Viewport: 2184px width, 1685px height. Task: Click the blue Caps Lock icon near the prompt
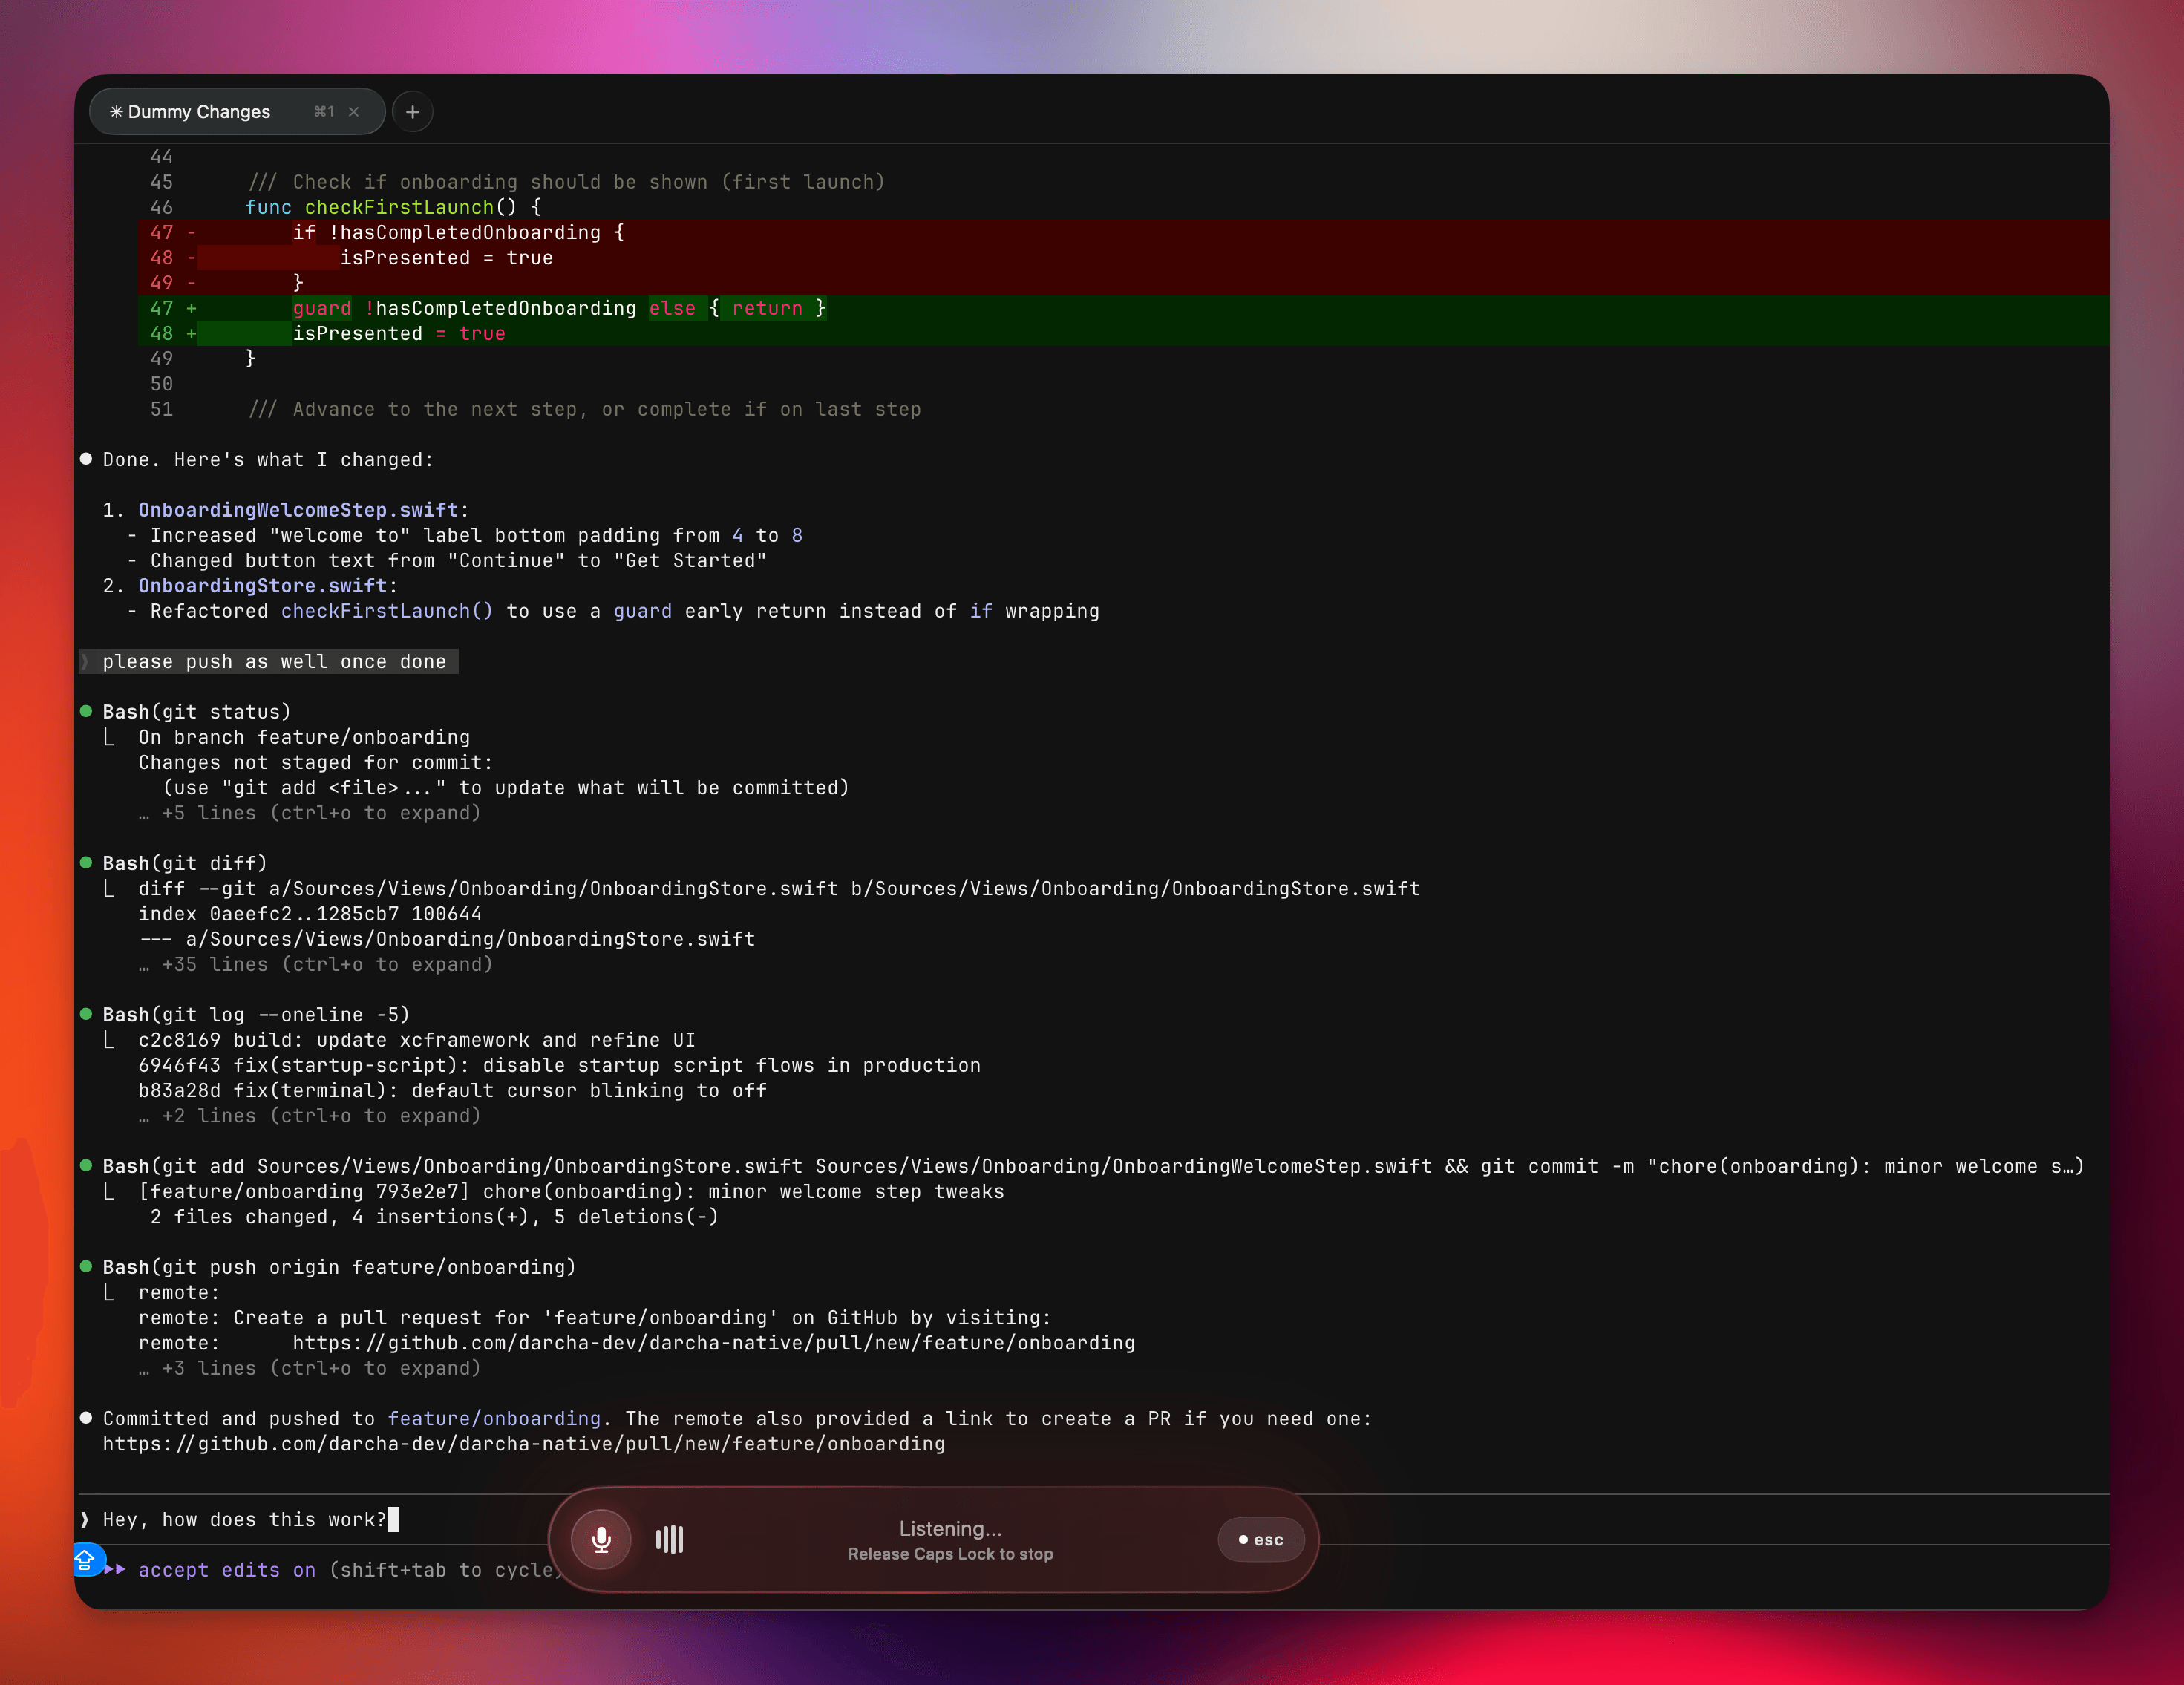point(86,1559)
